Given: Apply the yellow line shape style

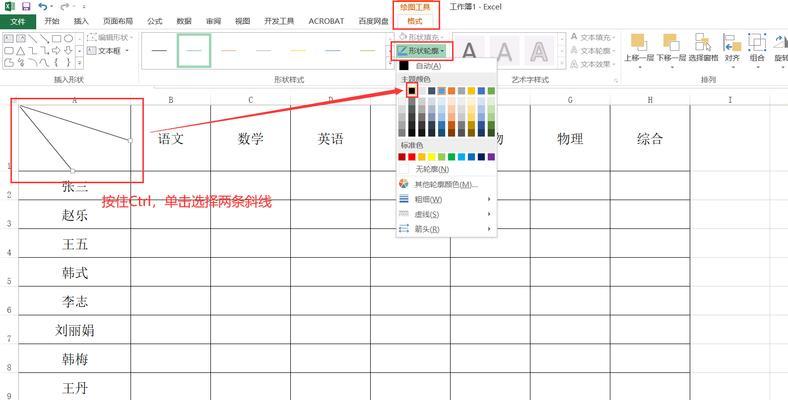Looking at the screenshot, I should tap(298, 51).
